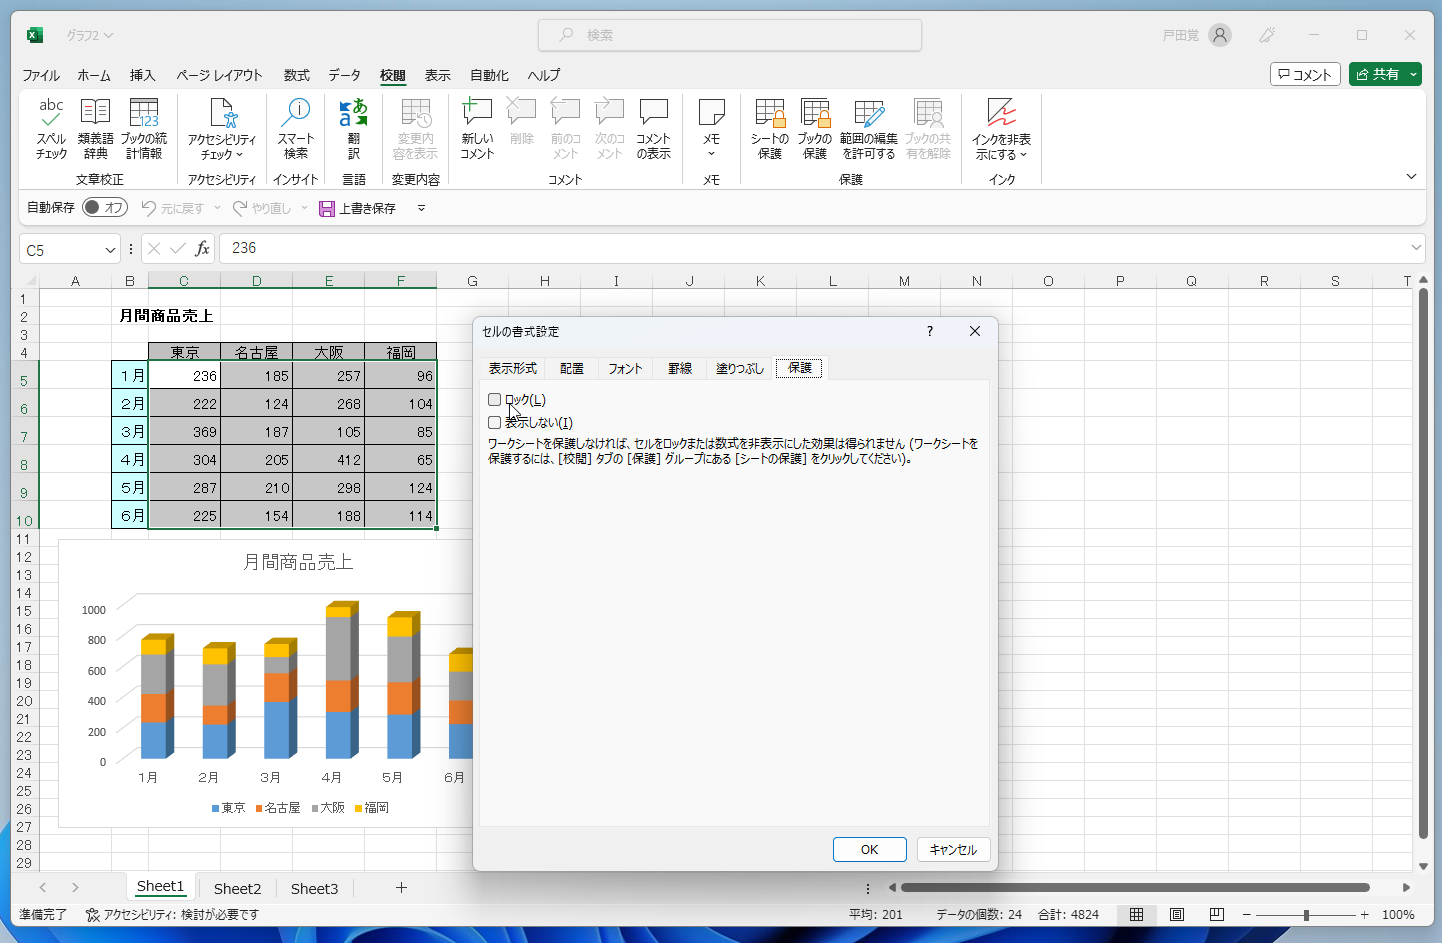The width and height of the screenshot is (1442, 943).
Task: Check the ロック(L) checkbox
Action: tap(494, 400)
